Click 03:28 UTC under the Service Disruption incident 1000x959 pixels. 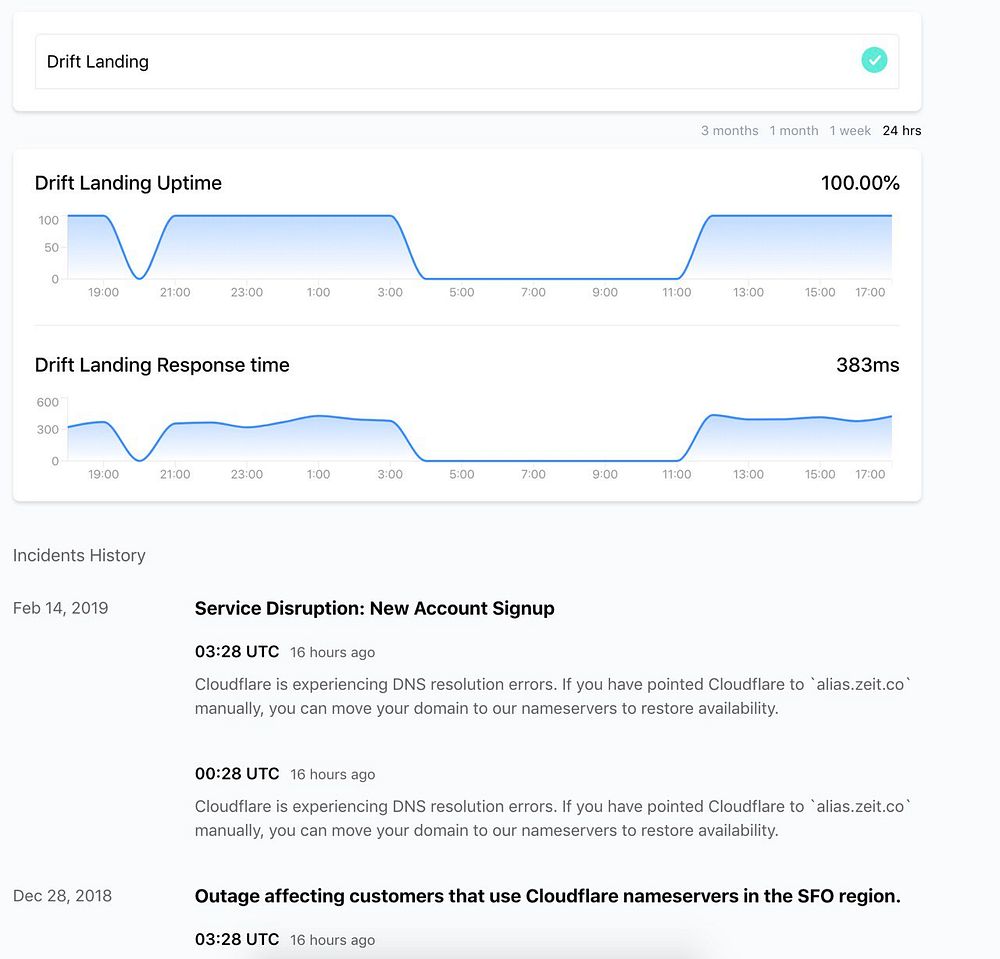(237, 652)
